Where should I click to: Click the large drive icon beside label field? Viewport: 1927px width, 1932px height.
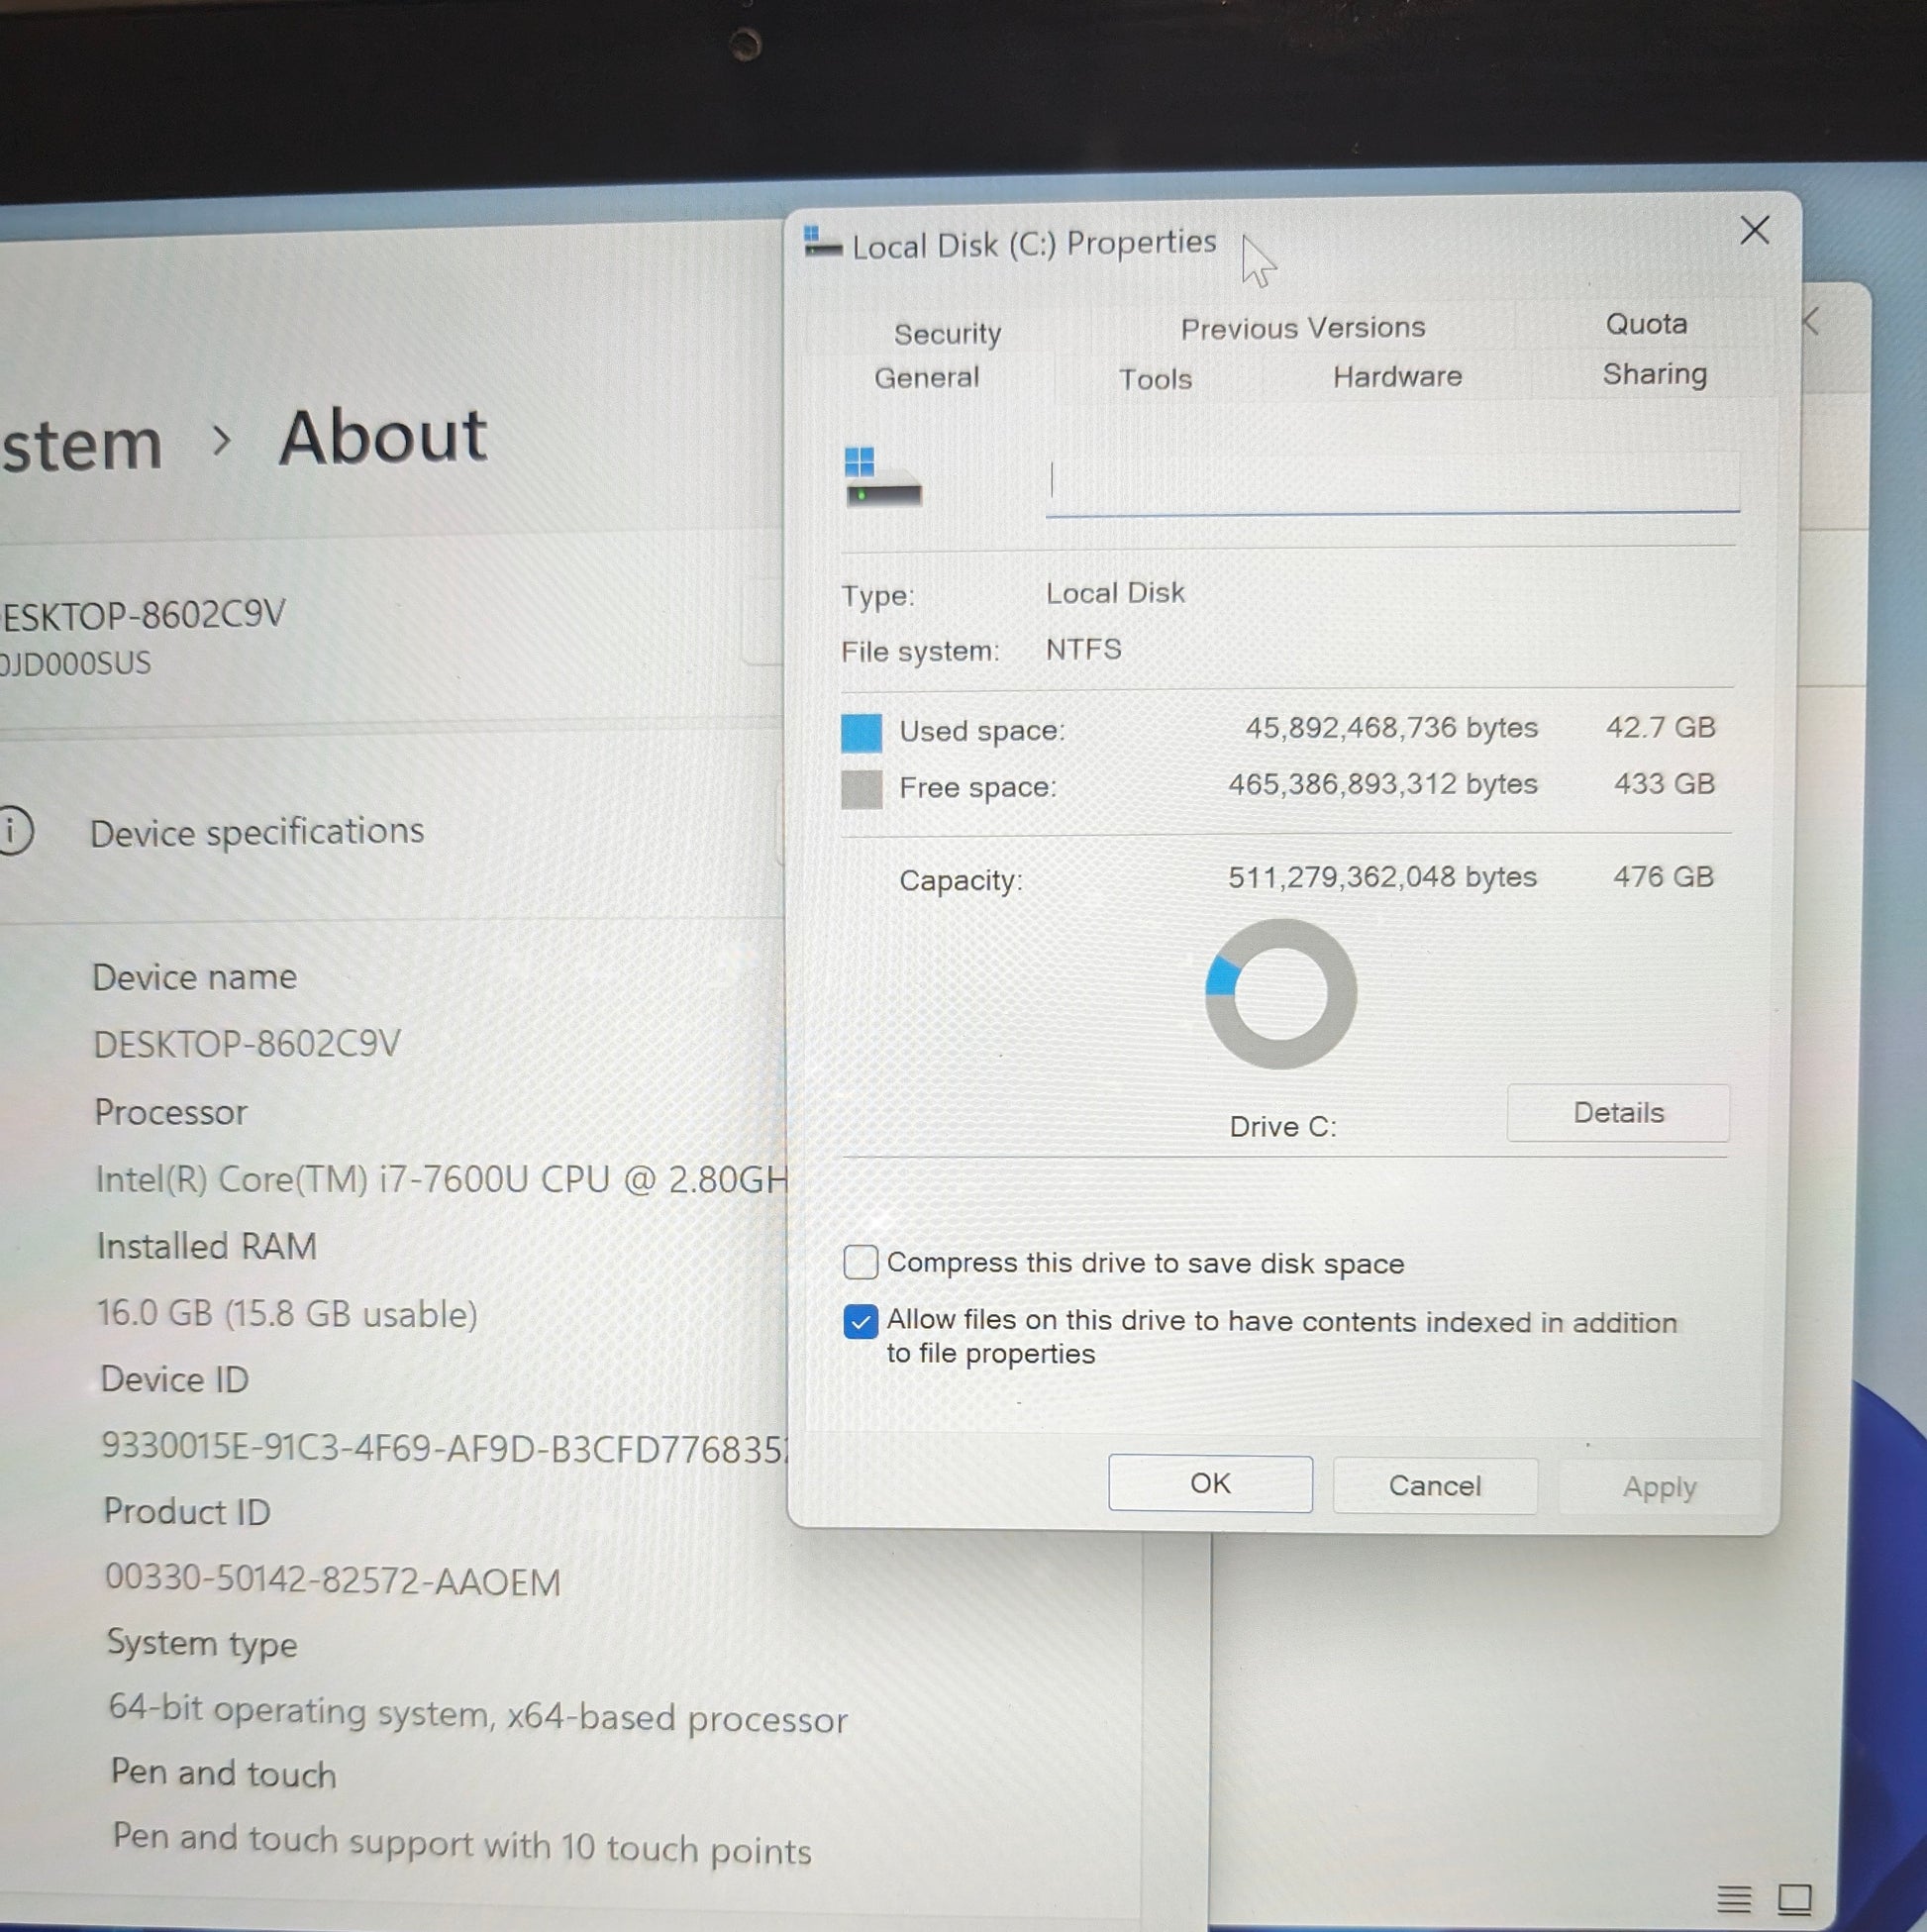(x=882, y=478)
